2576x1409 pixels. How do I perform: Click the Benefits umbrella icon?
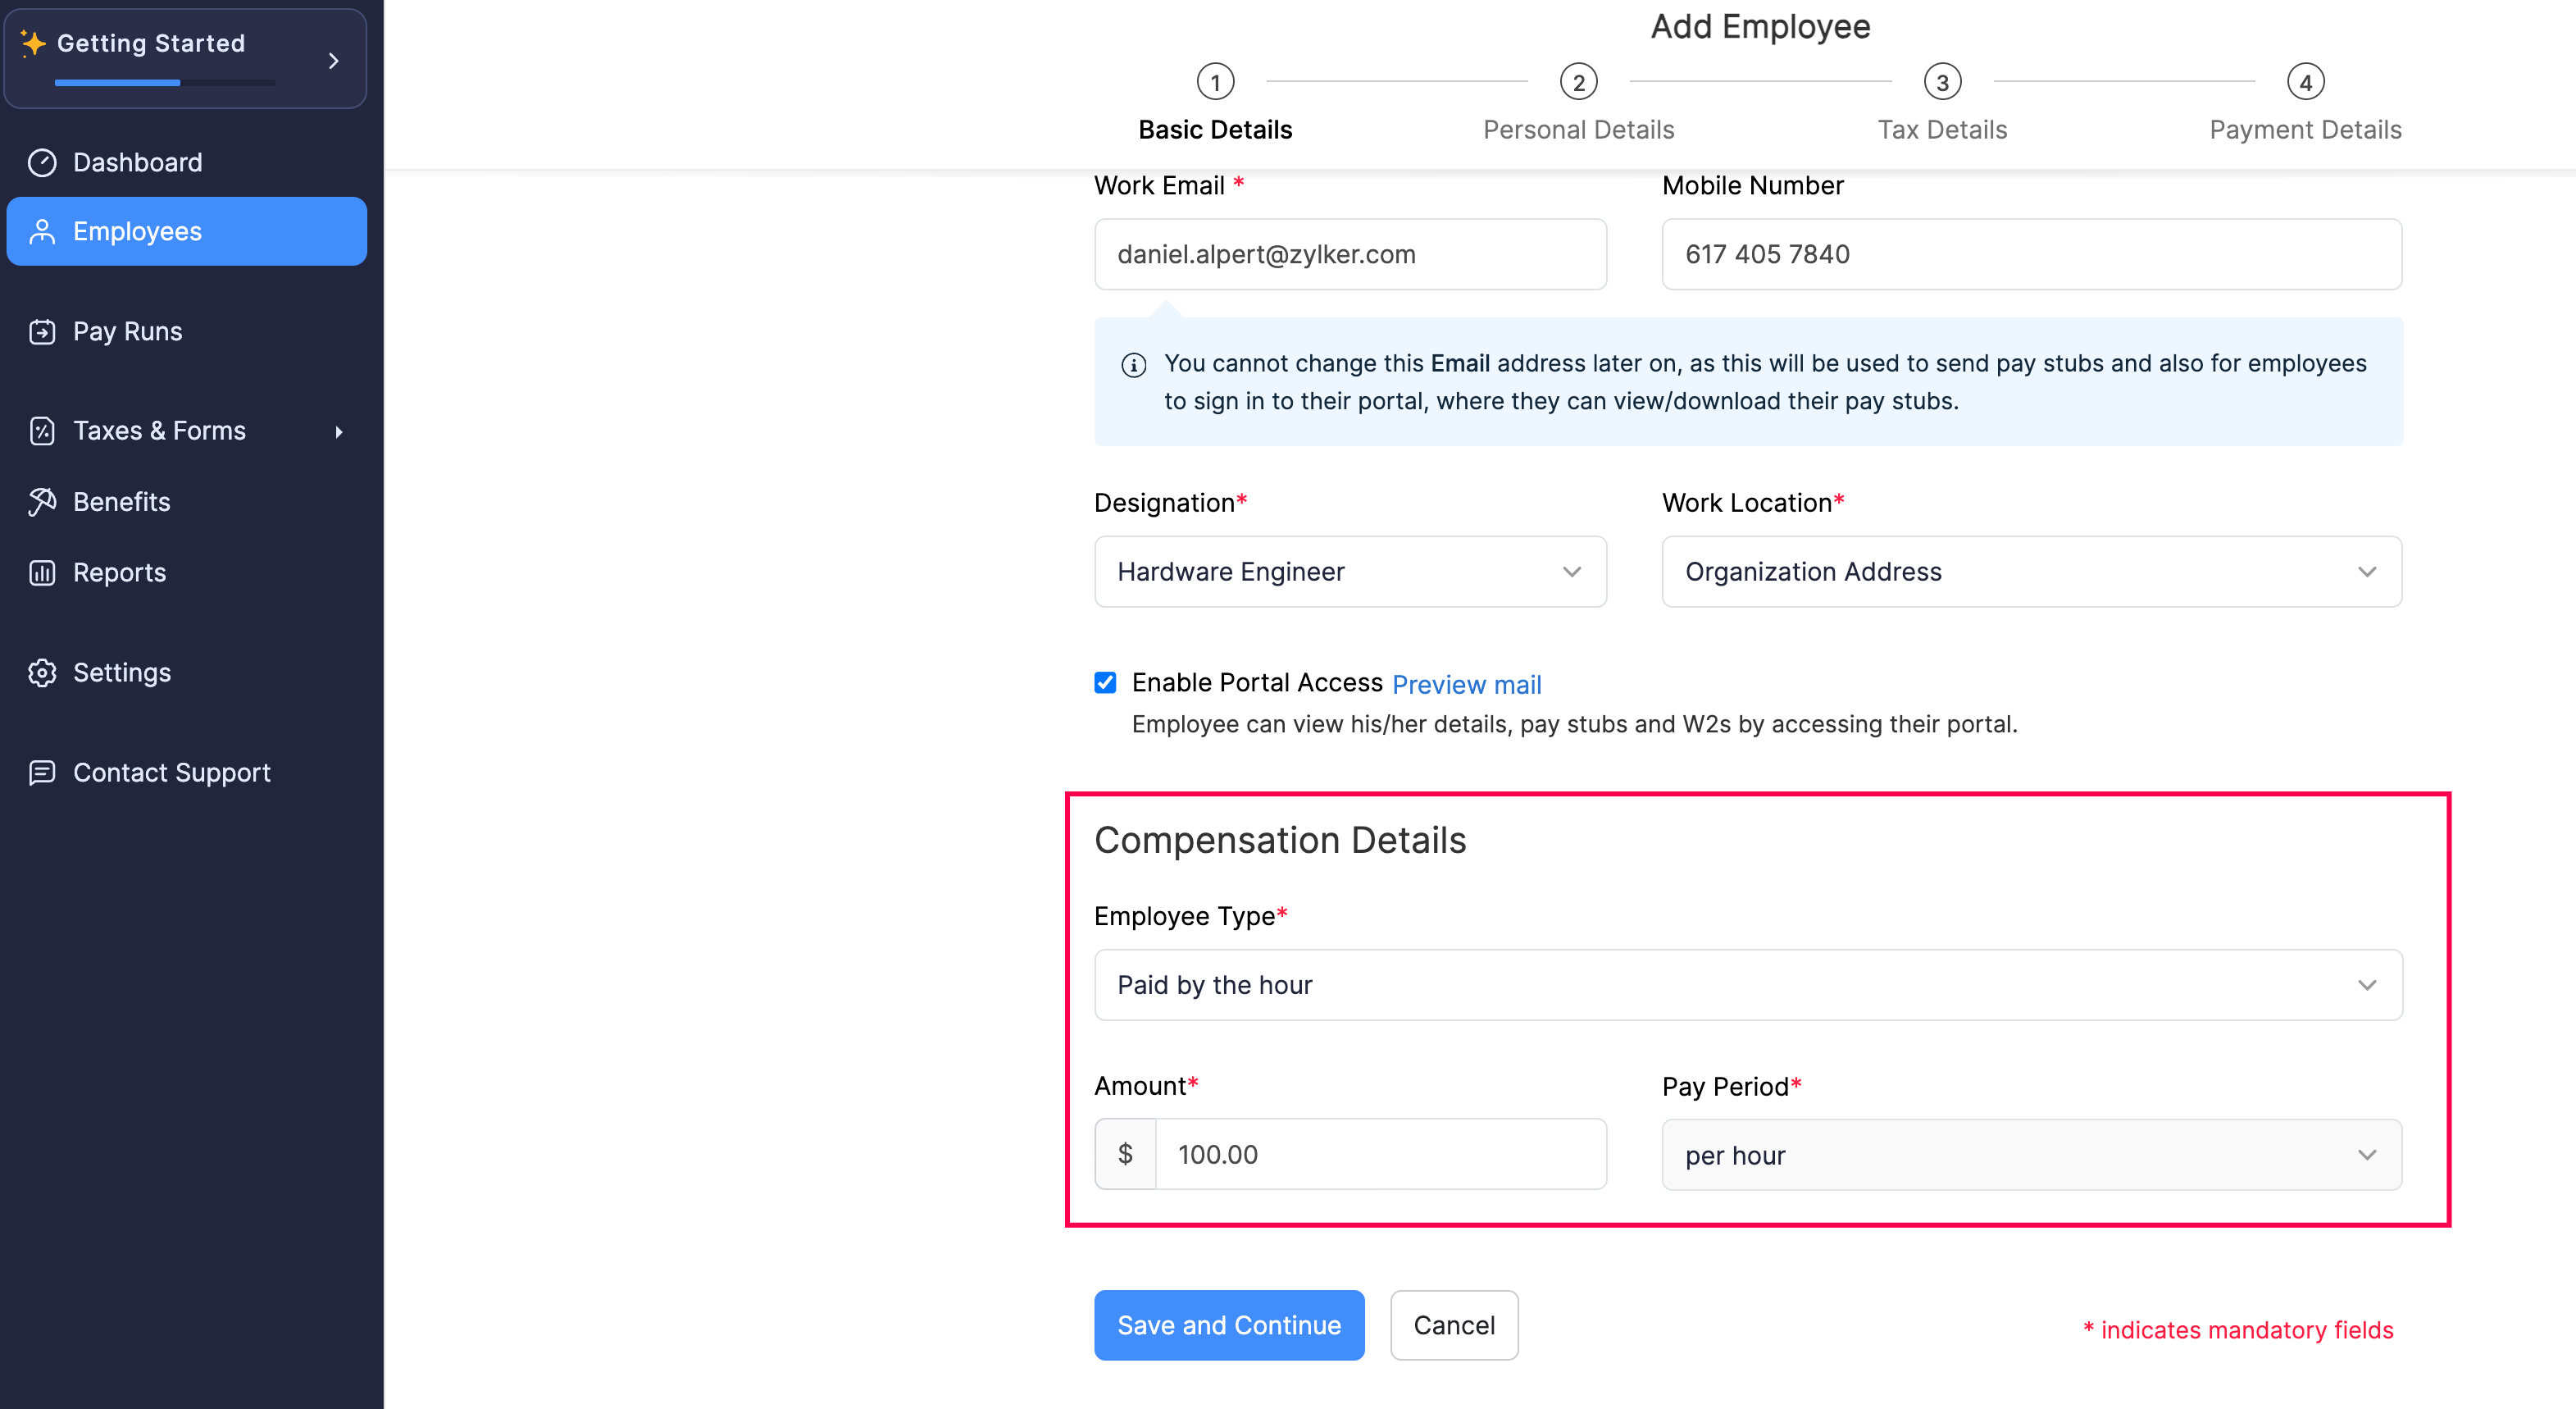[42, 502]
